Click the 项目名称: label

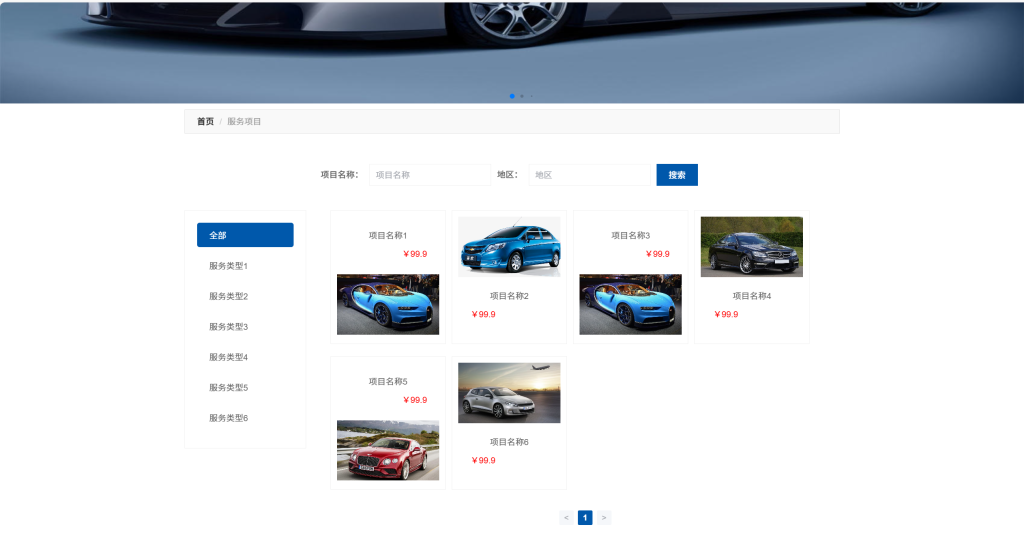tap(339, 175)
